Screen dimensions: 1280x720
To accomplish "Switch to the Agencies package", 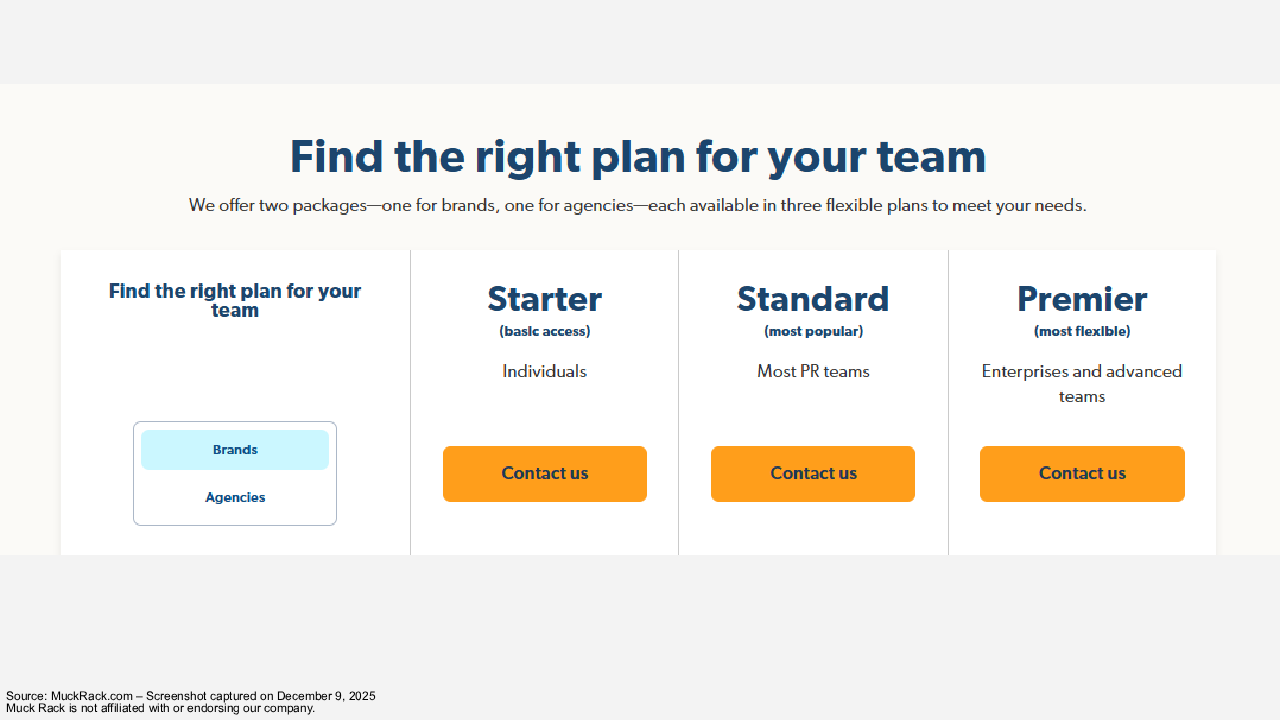I will point(235,498).
